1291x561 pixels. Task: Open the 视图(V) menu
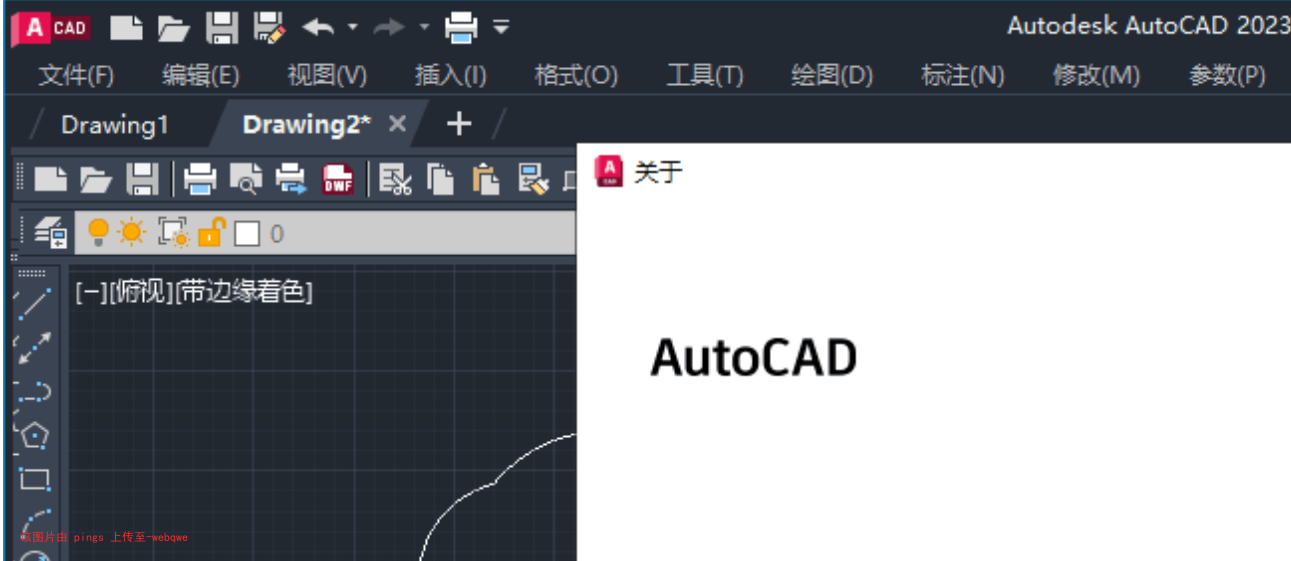tap(327, 75)
